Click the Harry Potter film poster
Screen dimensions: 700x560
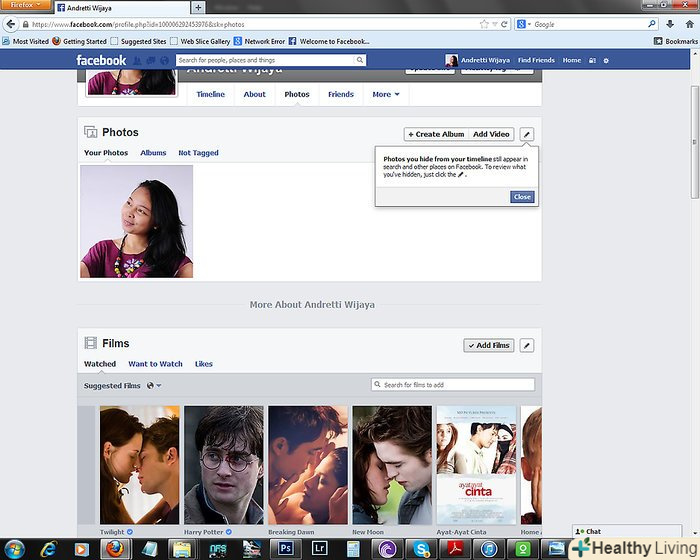coord(224,465)
